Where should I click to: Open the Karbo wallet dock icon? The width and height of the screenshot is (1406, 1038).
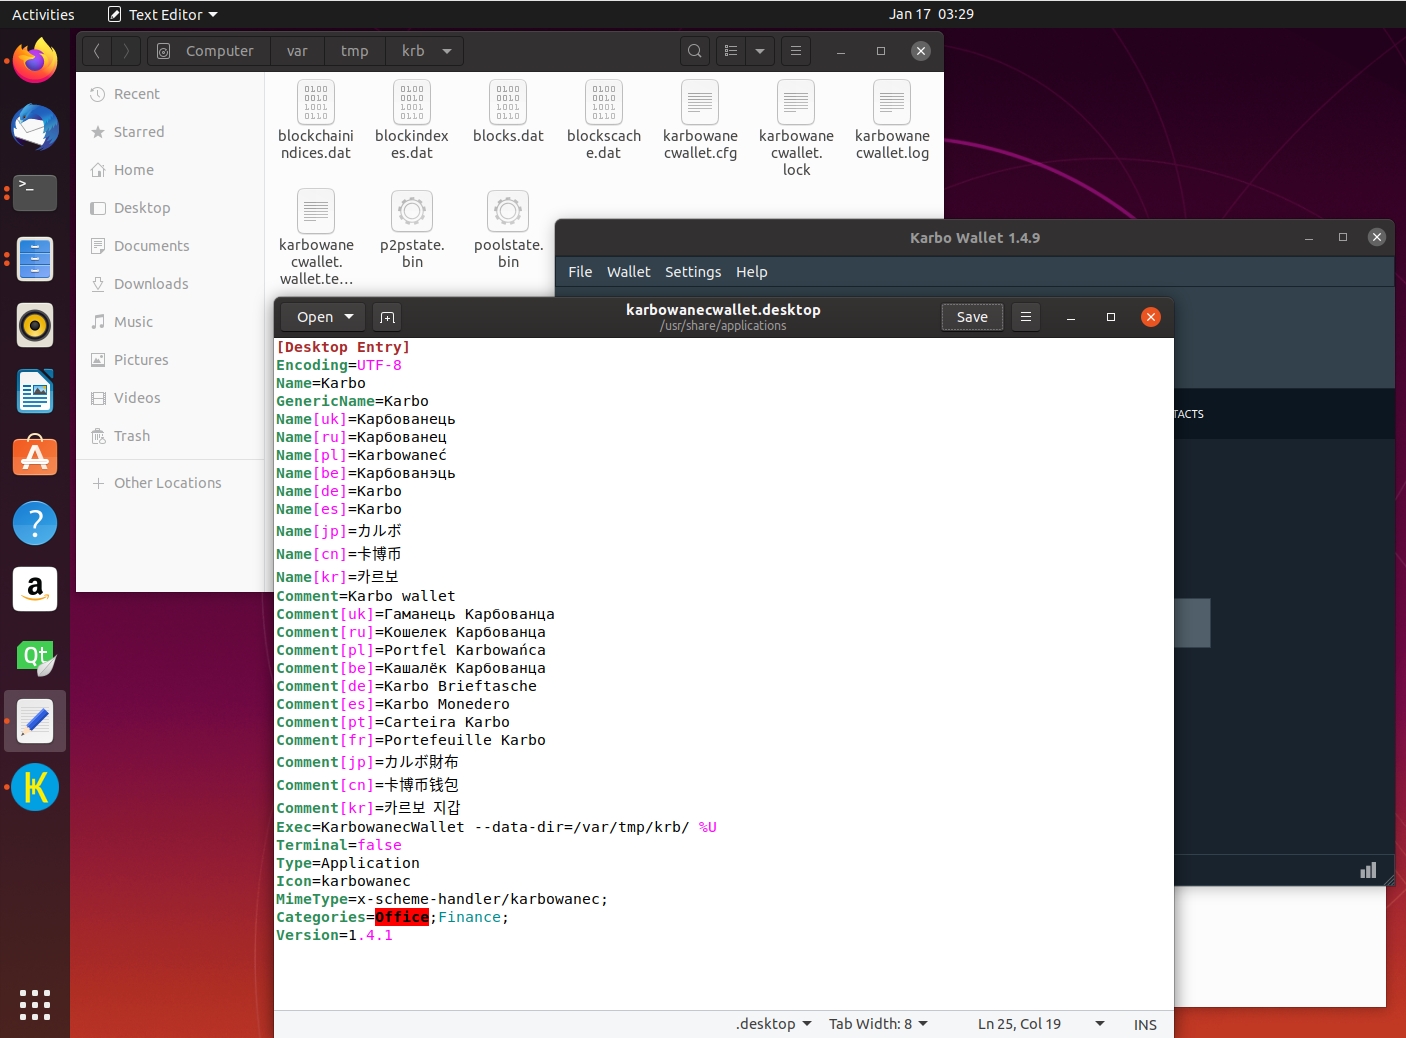click(x=35, y=787)
